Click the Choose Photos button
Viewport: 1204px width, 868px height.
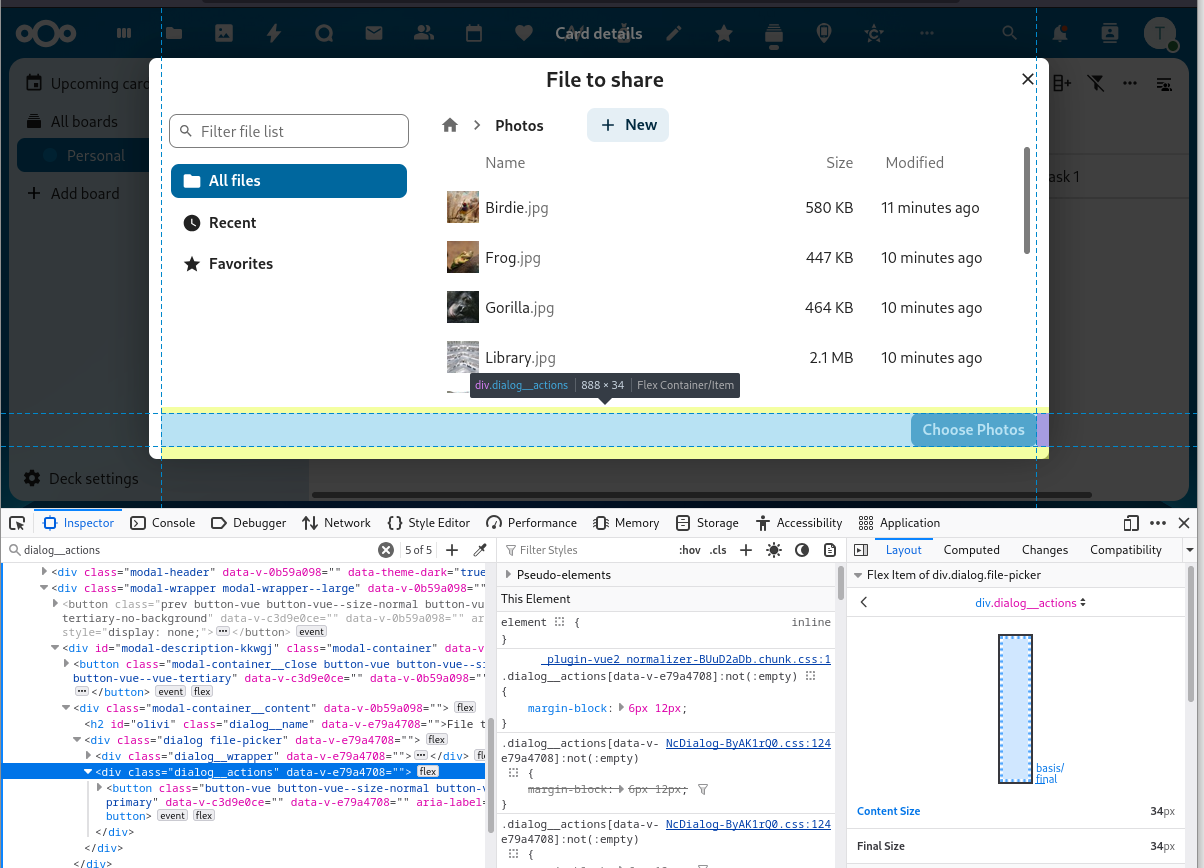click(973, 430)
